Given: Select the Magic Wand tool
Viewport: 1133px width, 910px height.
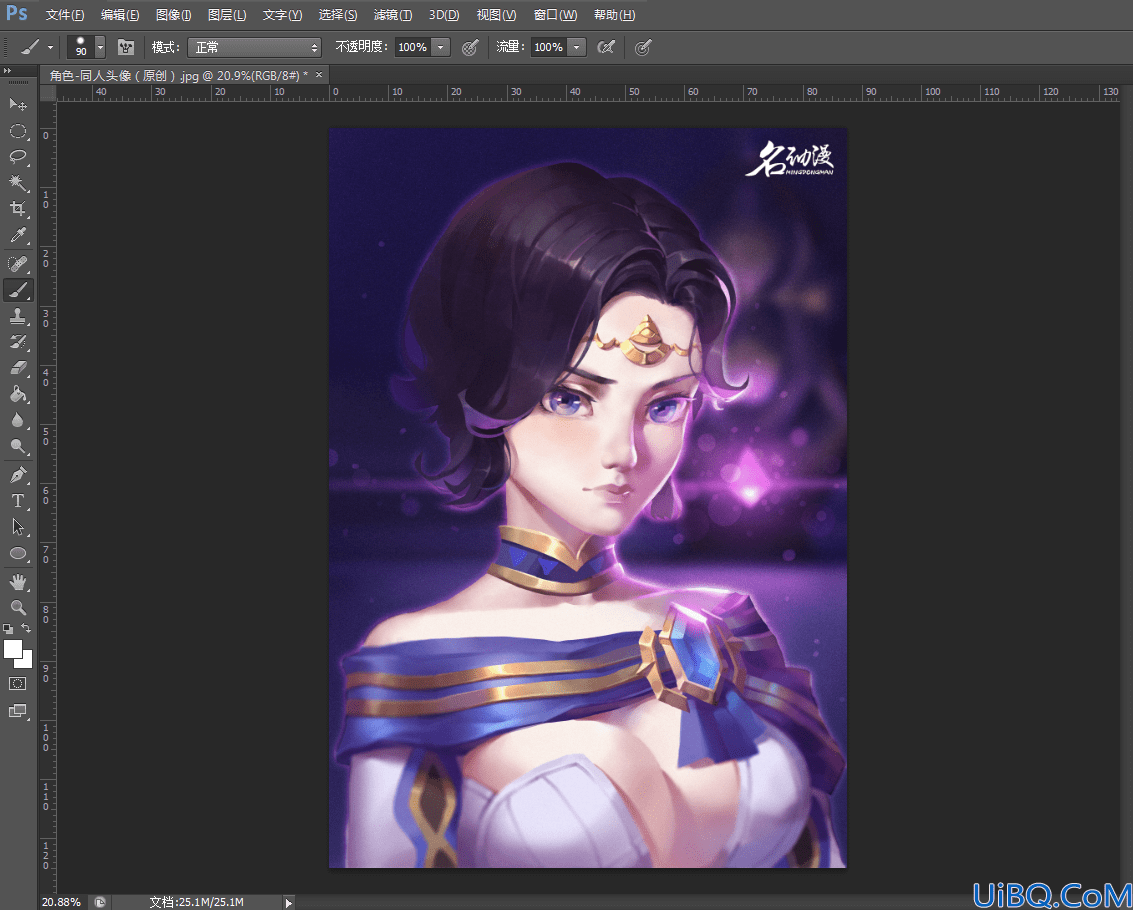Looking at the screenshot, I should point(18,183).
